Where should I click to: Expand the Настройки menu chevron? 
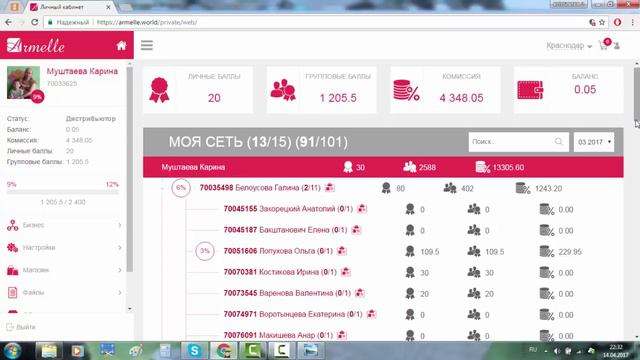click(120, 248)
